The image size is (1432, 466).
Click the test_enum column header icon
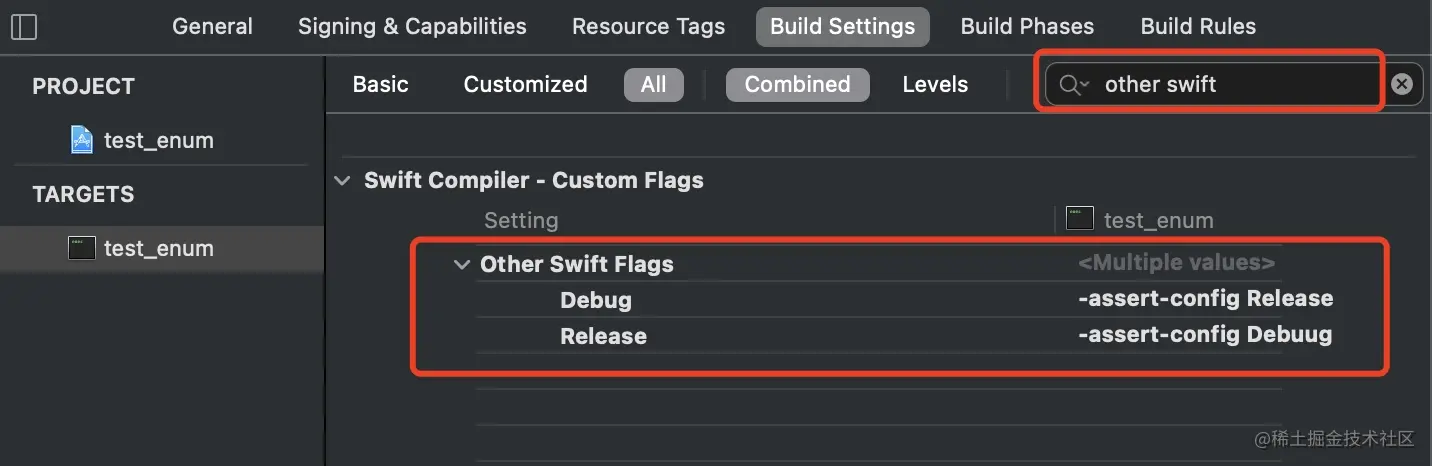coord(1080,220)
